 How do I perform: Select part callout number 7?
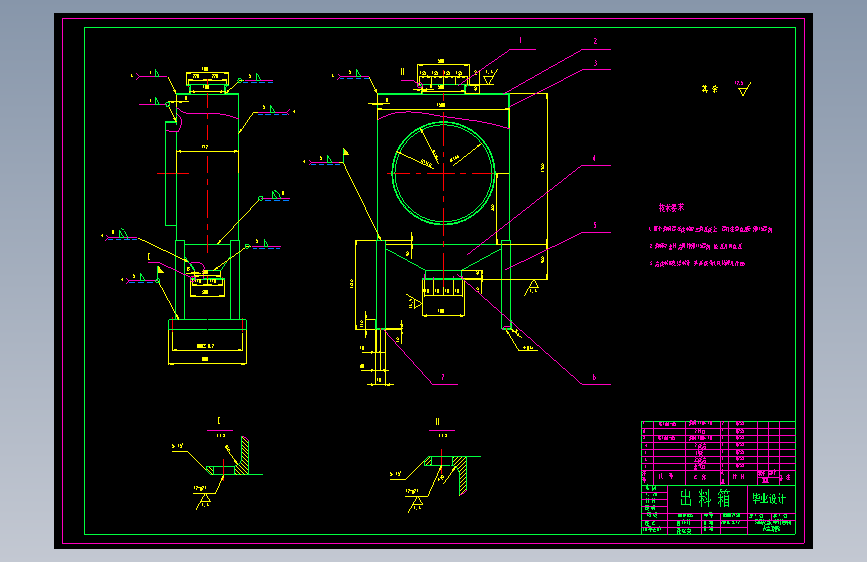(442, 377)
